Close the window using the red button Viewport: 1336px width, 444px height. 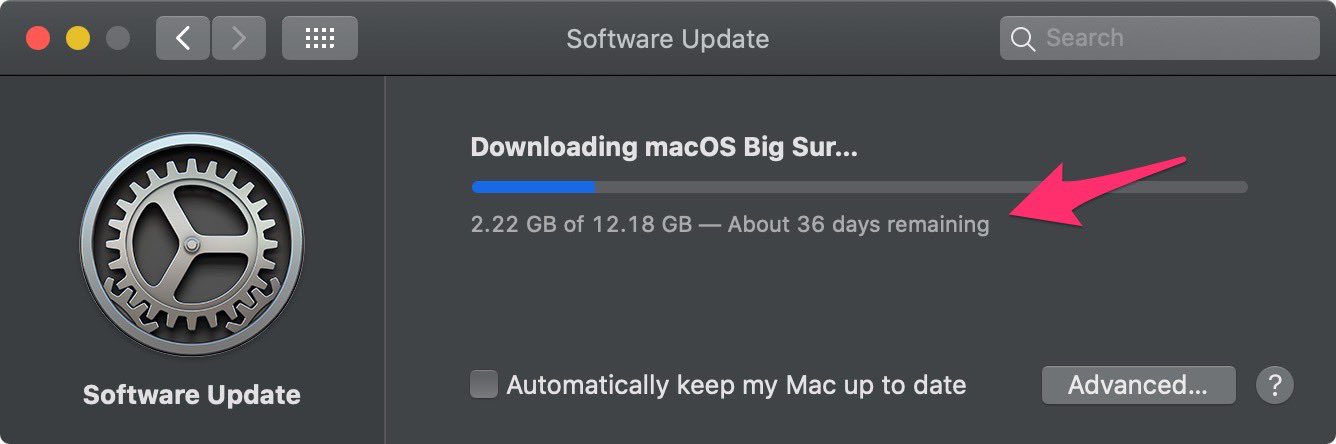38,38
